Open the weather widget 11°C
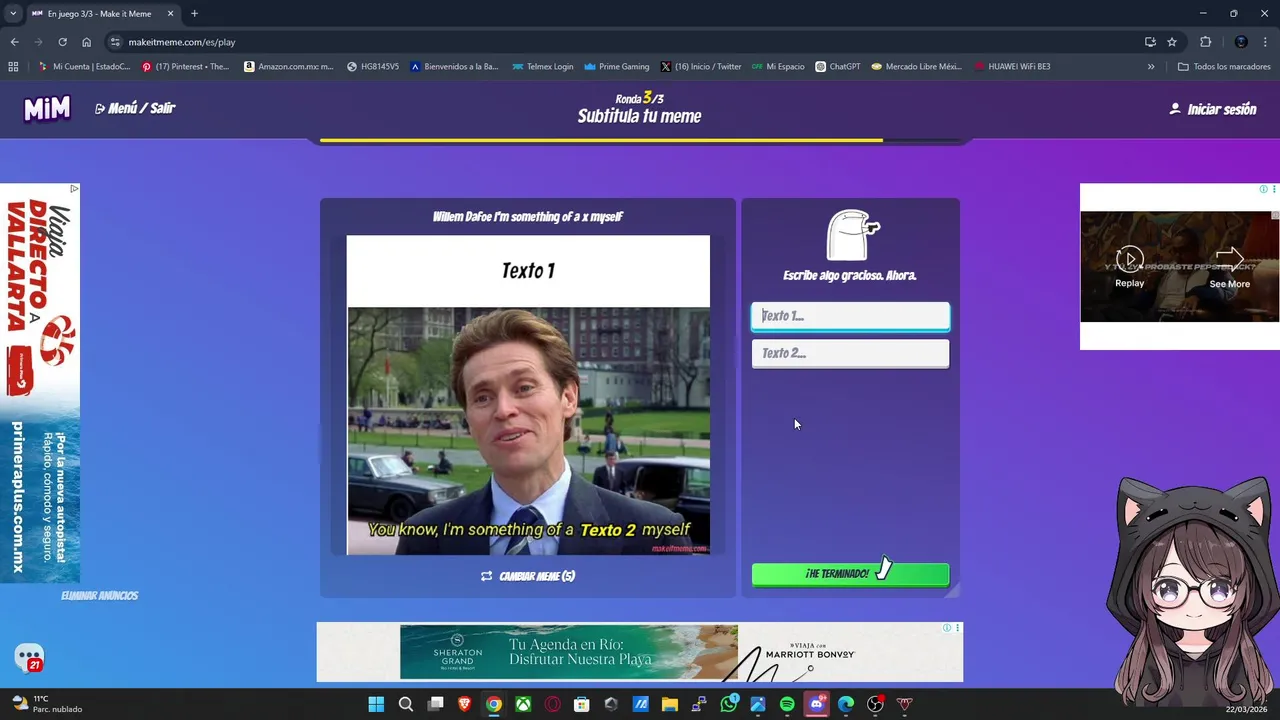Viewport: 1280px width, 720px height. (x=48, y=704)
